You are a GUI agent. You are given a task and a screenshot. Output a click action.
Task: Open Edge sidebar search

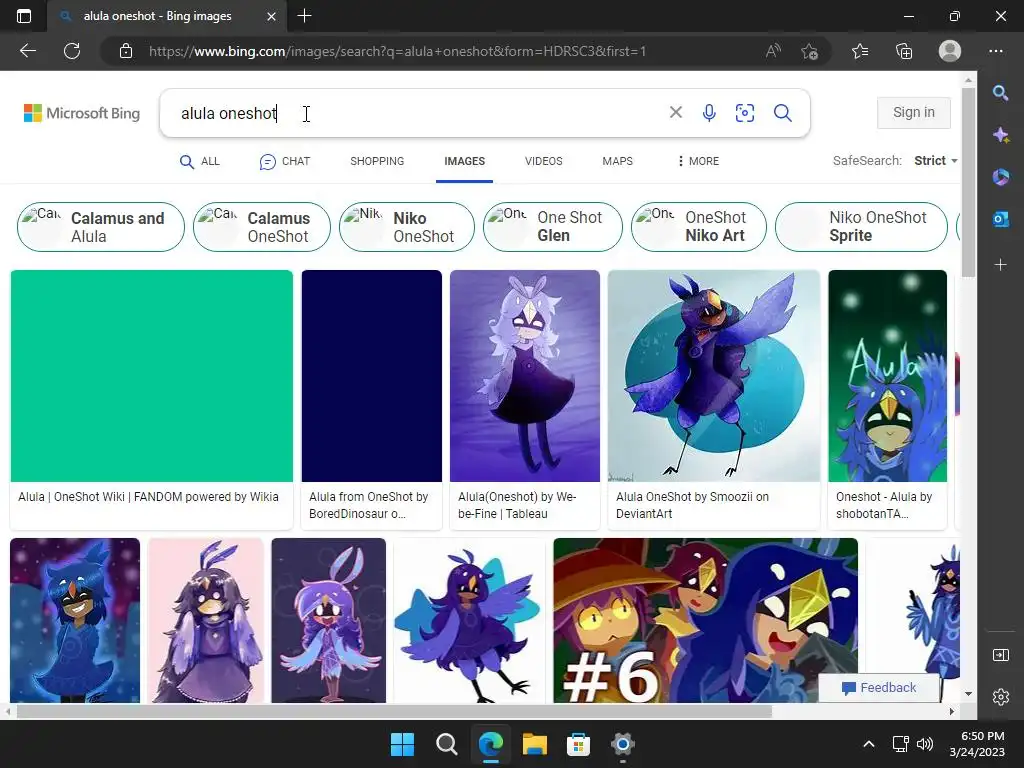[1000, 92]
